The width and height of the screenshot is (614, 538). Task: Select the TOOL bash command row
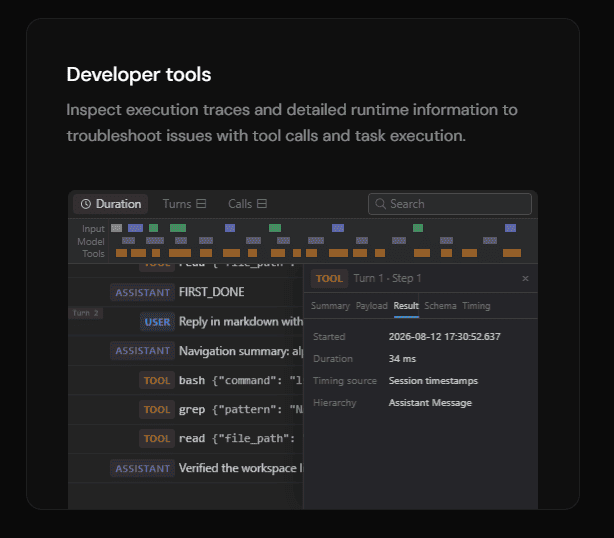tap(186, 381)
